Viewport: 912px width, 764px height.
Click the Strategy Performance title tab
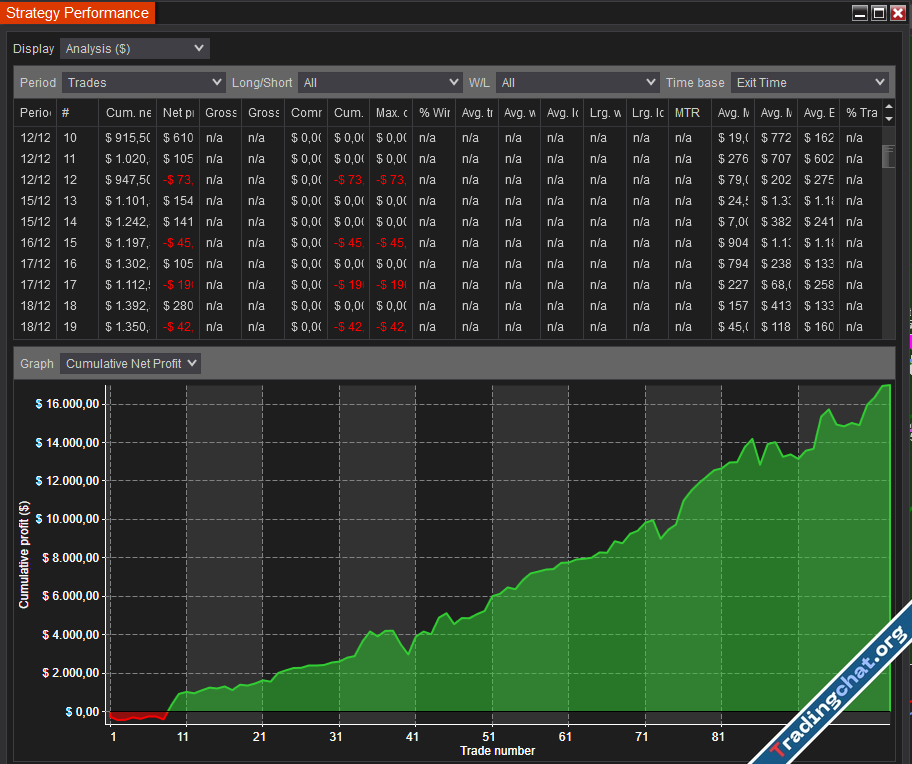pyautogui.click(x=77, y=13)
